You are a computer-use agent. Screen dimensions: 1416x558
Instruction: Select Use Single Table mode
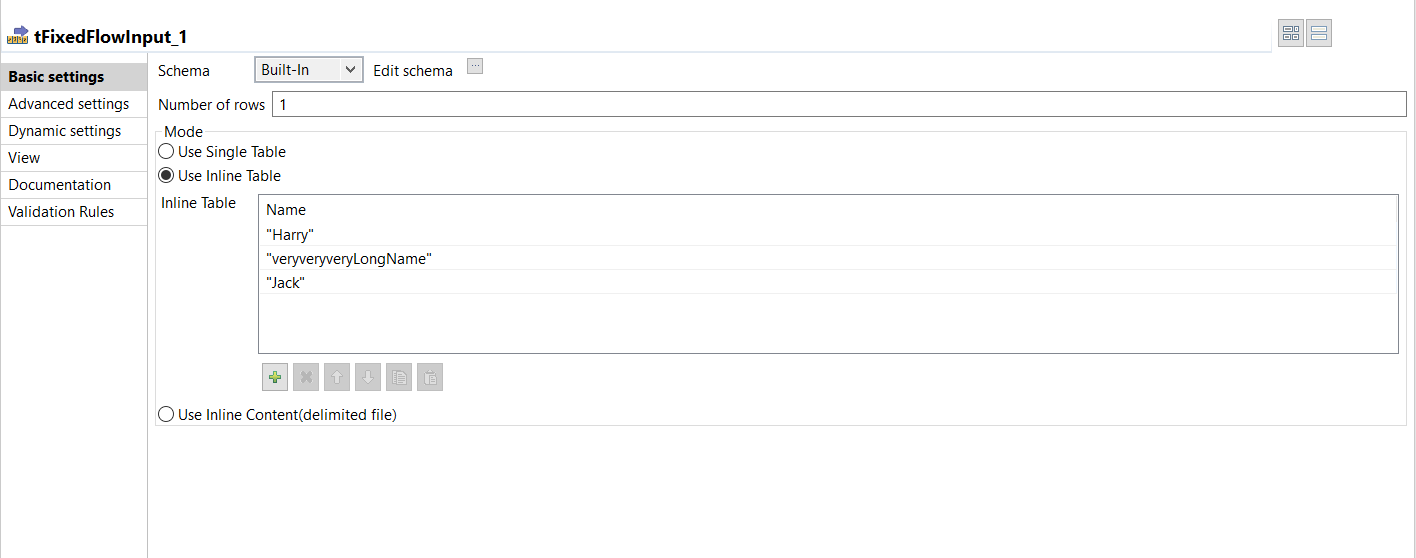pyautogui.click(x=167, y=152)
